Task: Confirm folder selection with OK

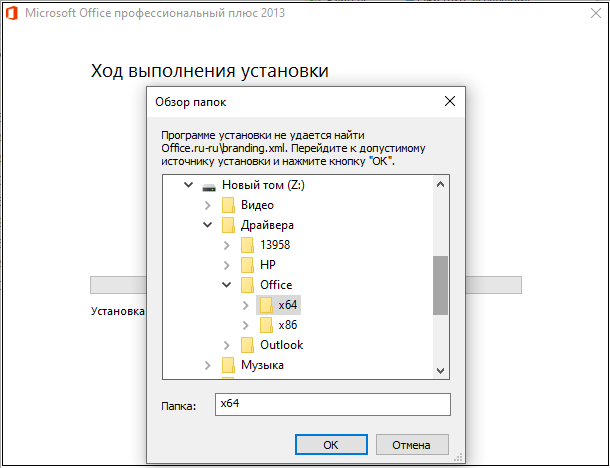Action: point(331,445)
